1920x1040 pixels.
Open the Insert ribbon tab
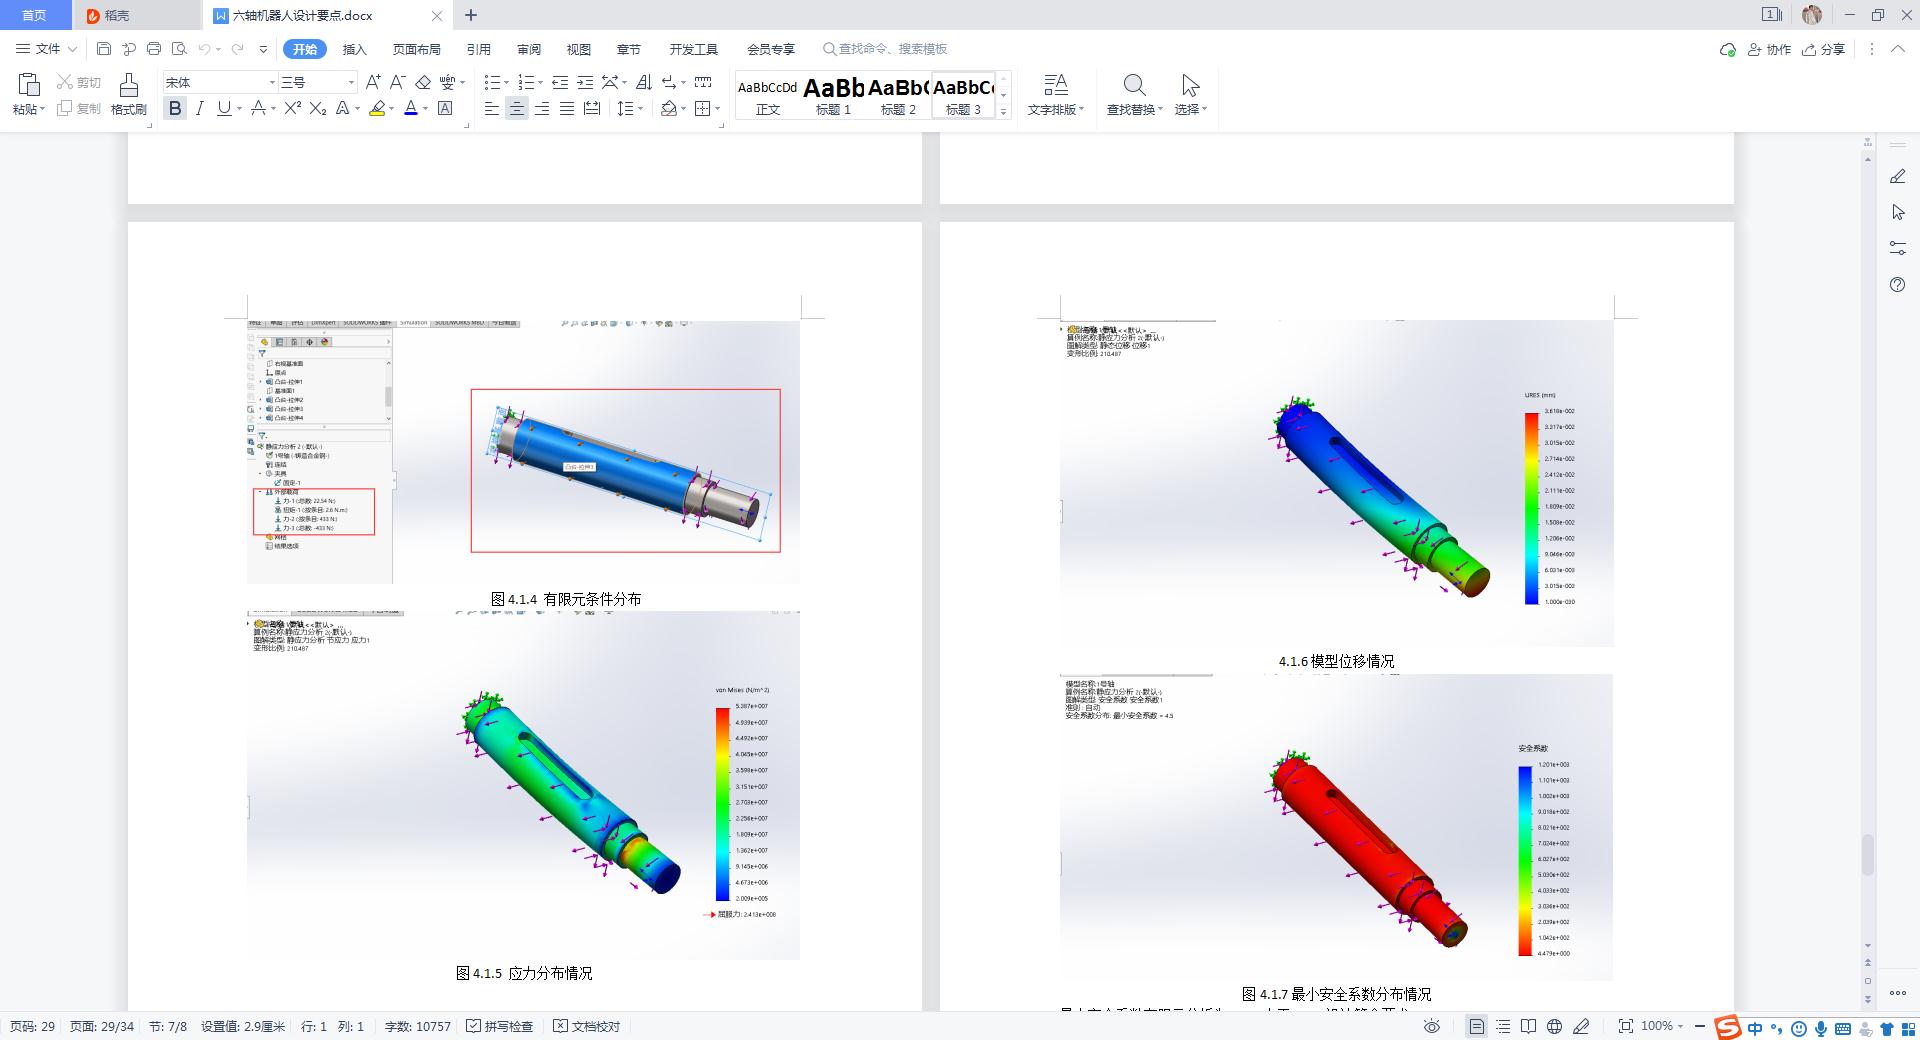point(354,49)
